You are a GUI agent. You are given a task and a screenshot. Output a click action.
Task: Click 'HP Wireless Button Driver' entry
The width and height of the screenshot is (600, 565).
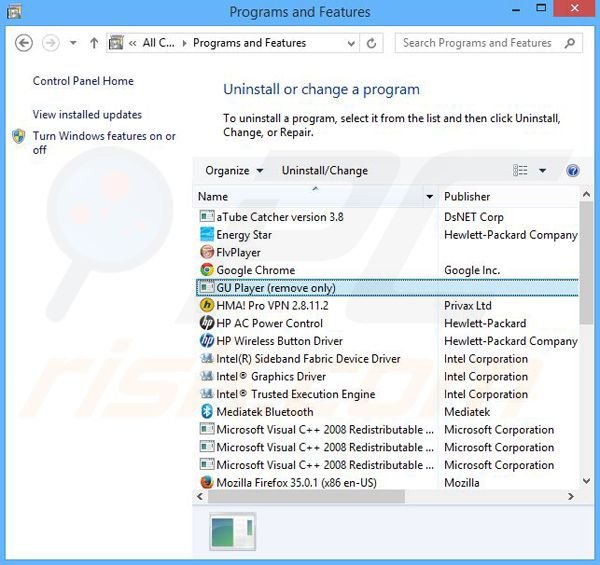pos(279,341)
